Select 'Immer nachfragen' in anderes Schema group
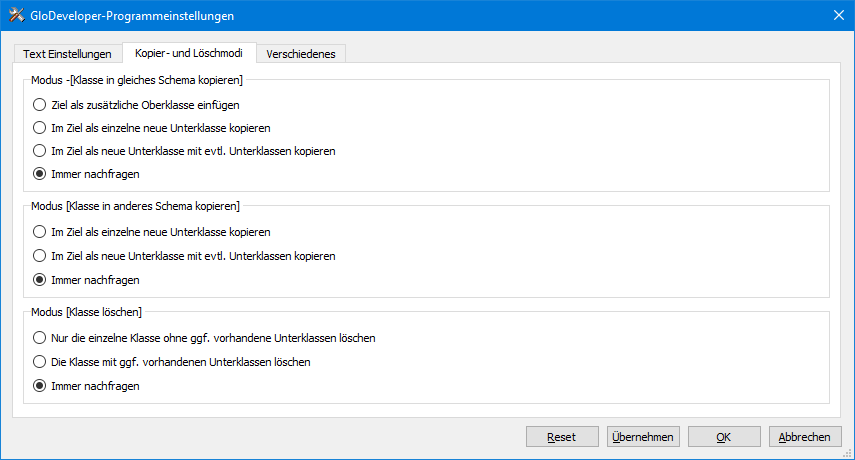The image size is (855, 460). [86, 280]
